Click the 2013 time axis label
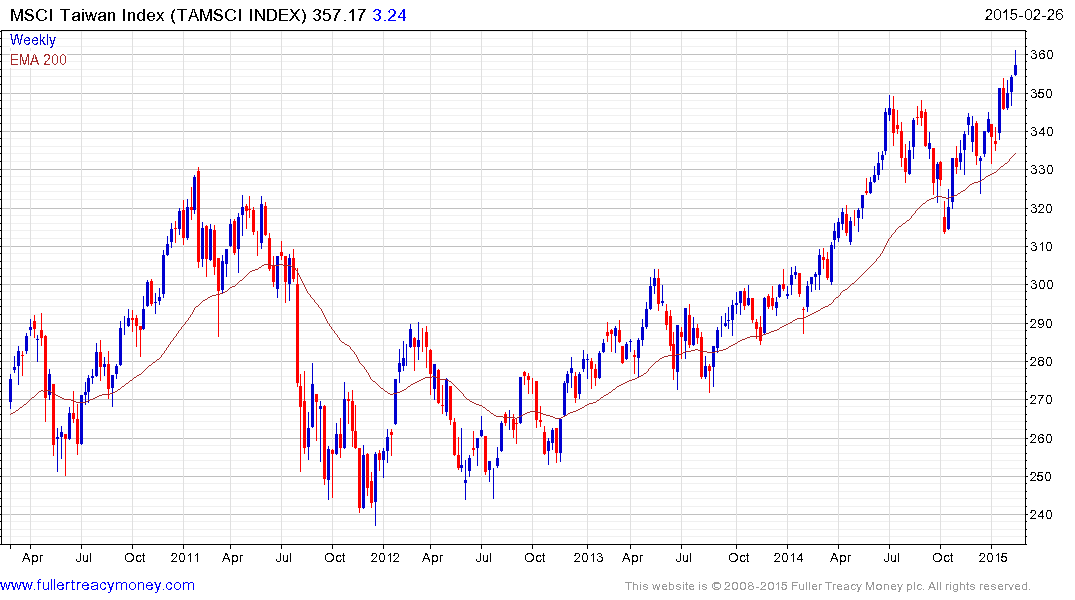Screen dimensions: 1075x600 588,557
